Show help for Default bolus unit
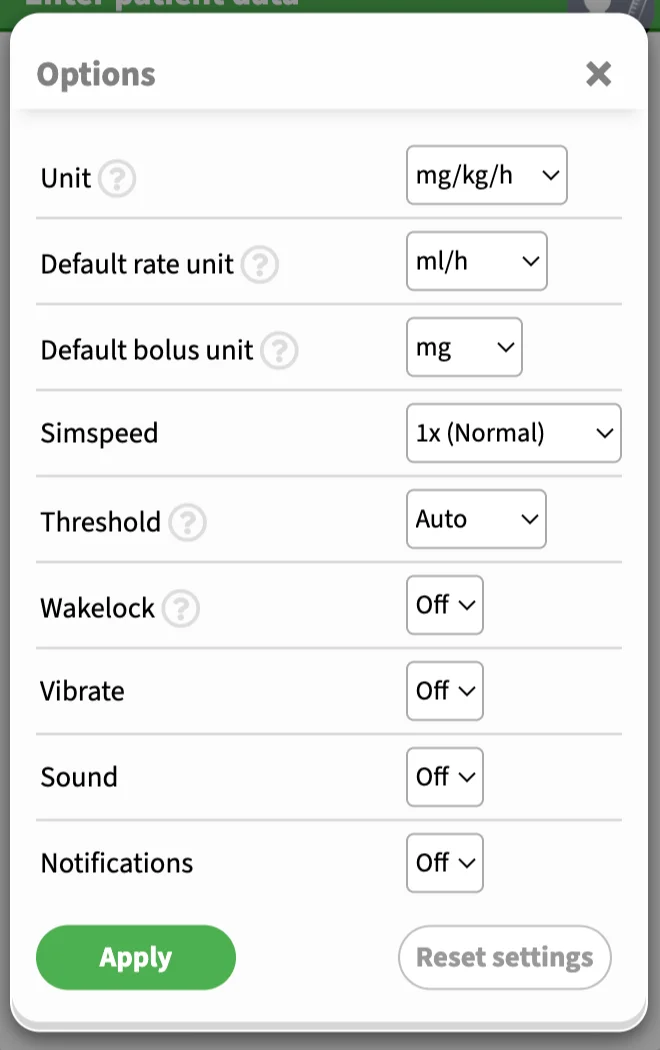This screenshot has height=1050, width=660. pos(279,350)
